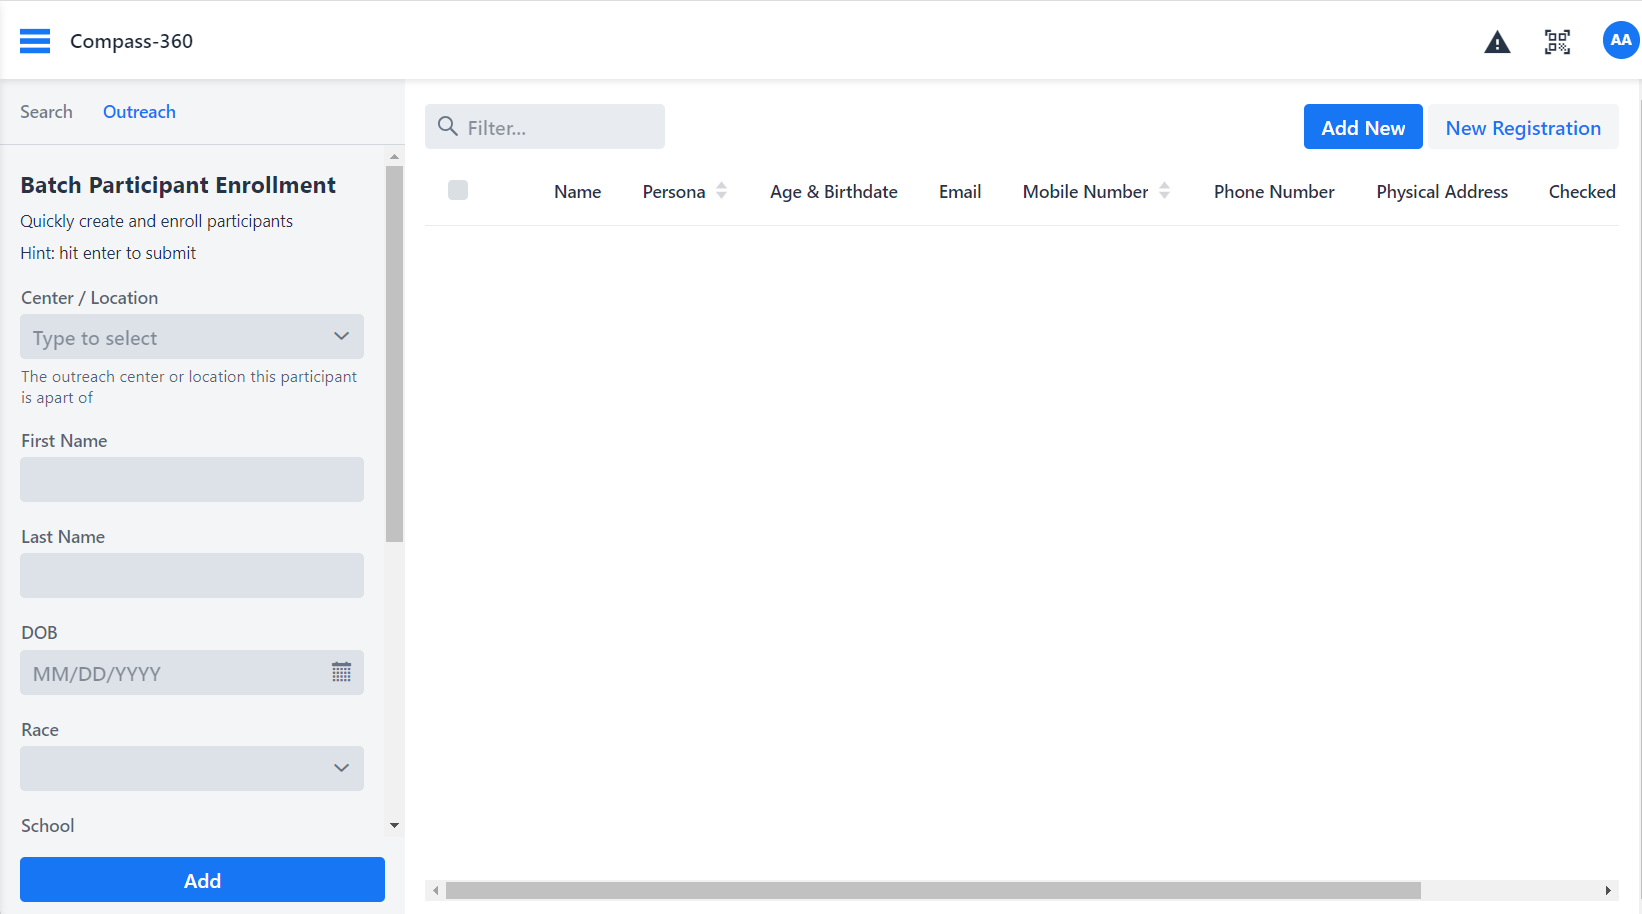Click into the Last Name field
This screenshot has width=1642, height=914.
click(x=192, y=576)
